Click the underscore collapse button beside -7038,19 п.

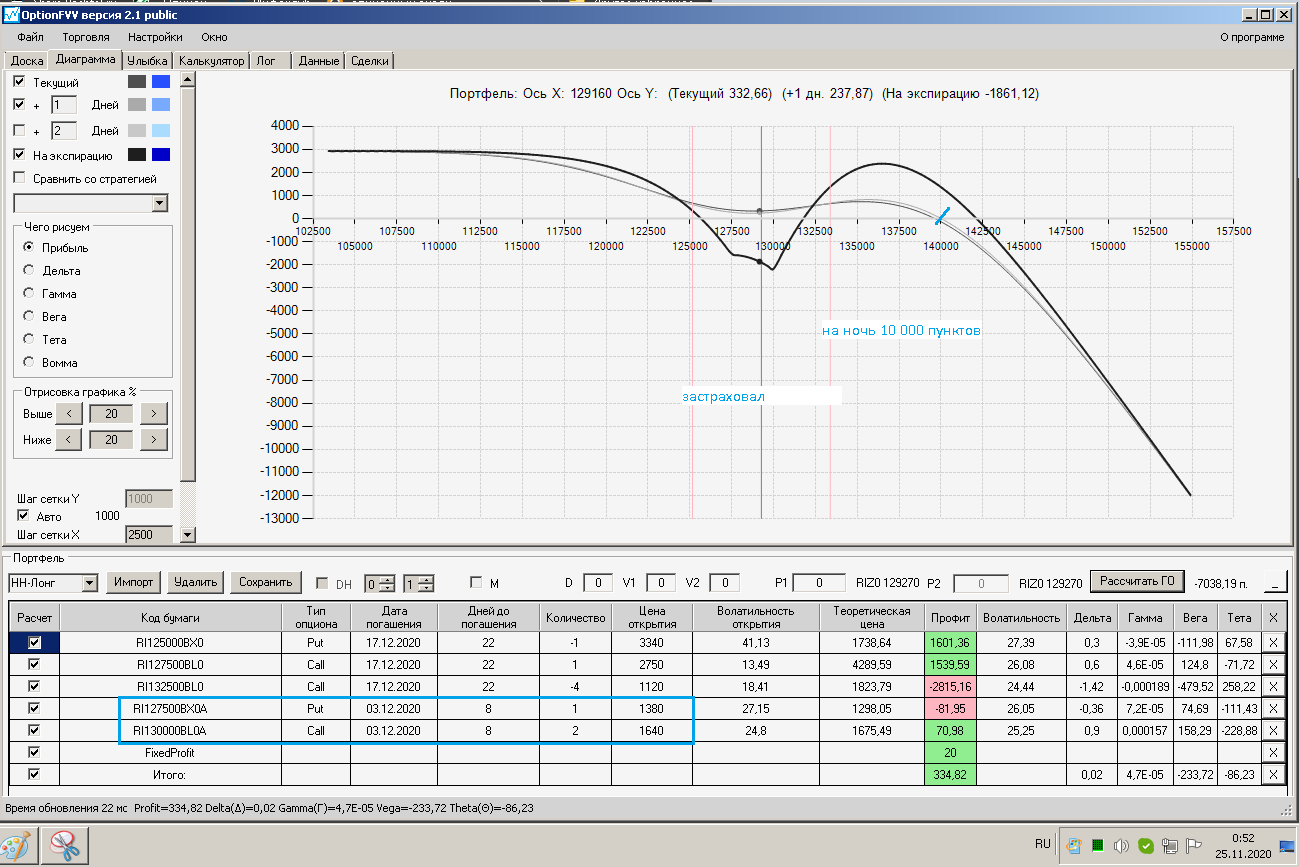coord(1275,582)
